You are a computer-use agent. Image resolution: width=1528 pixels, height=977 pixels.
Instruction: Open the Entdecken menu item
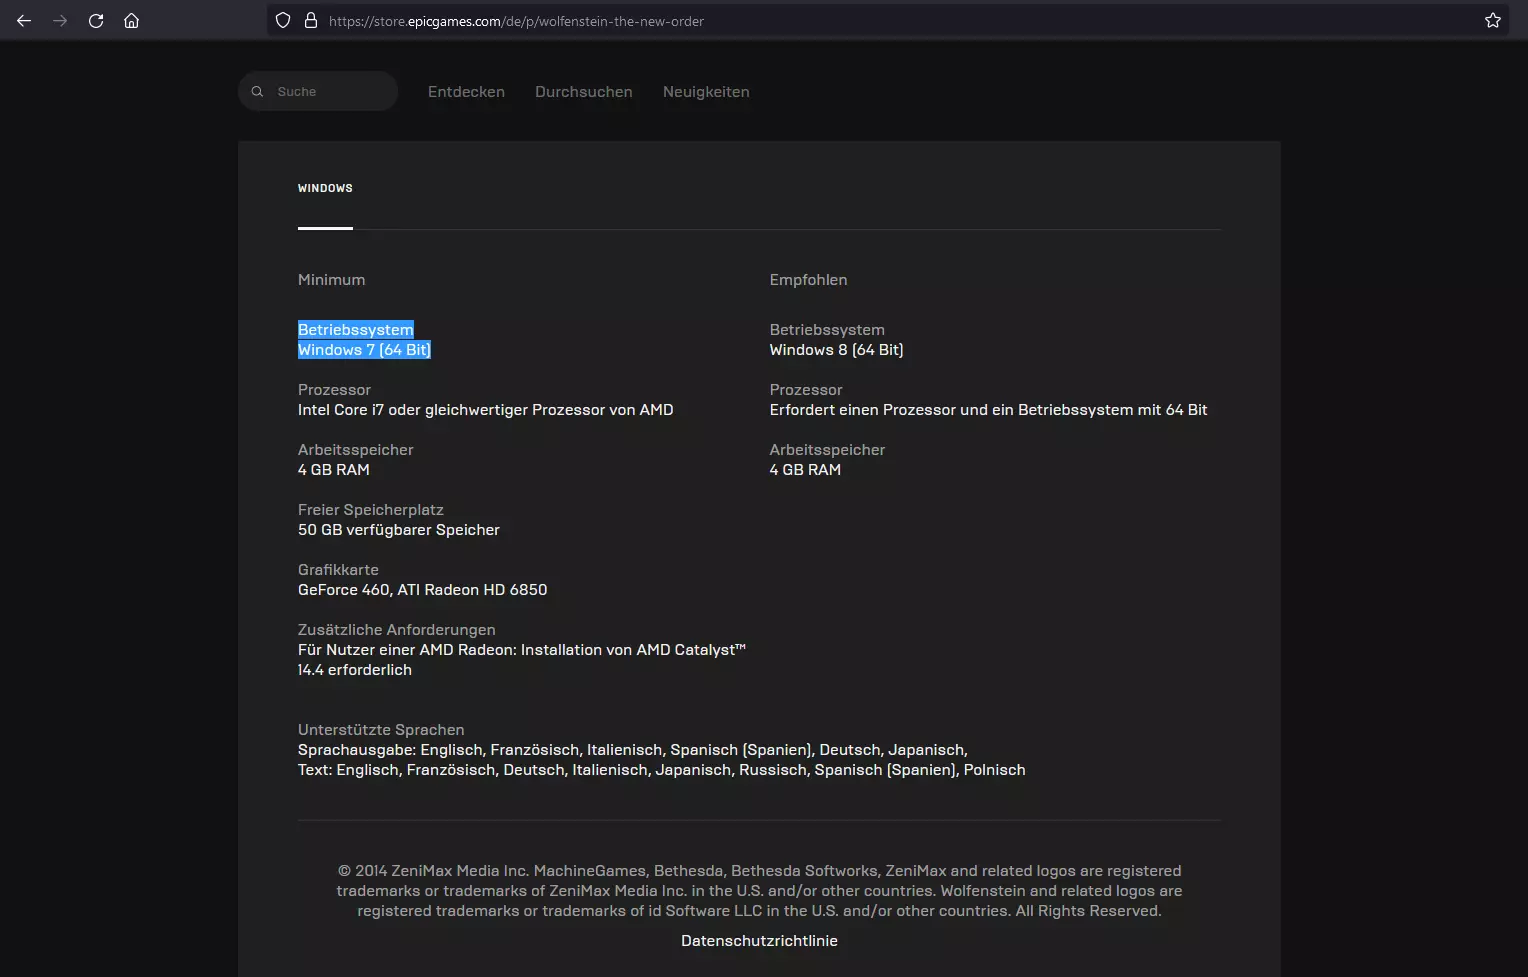point(466,92)
